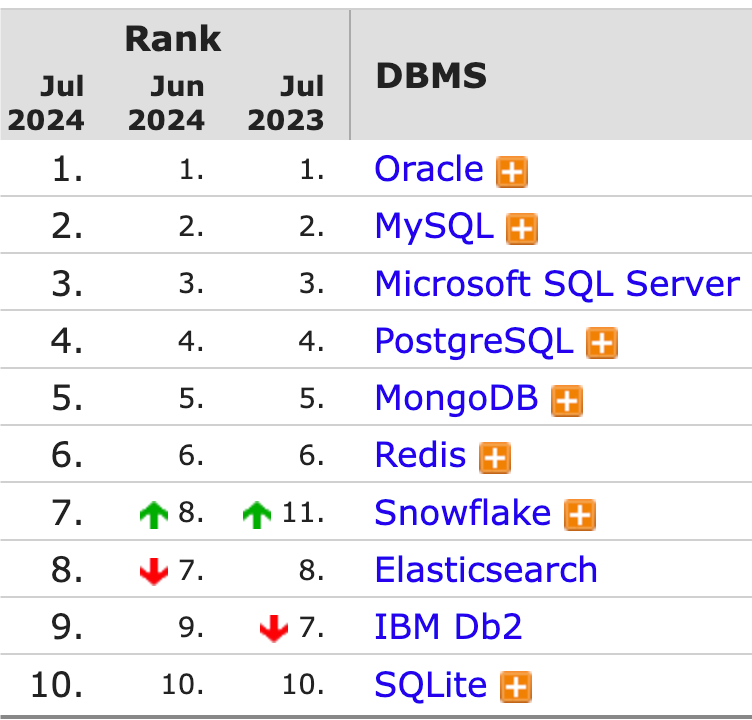
Task: Open the MongoDB database link
Action: (x=456, y=398)
